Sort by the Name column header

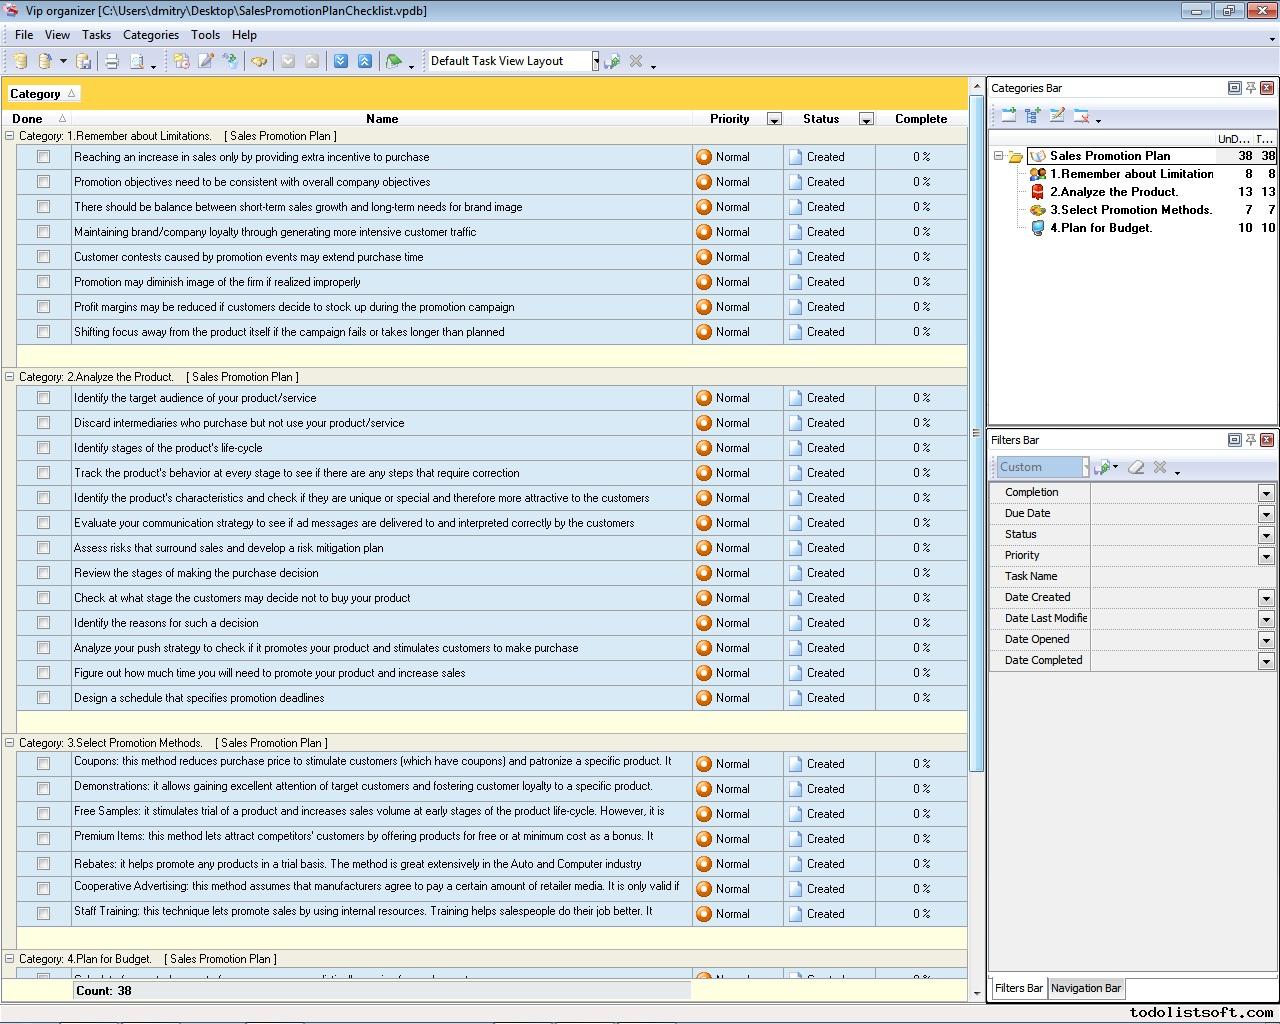pyautogui.click(x=382, y=119)
